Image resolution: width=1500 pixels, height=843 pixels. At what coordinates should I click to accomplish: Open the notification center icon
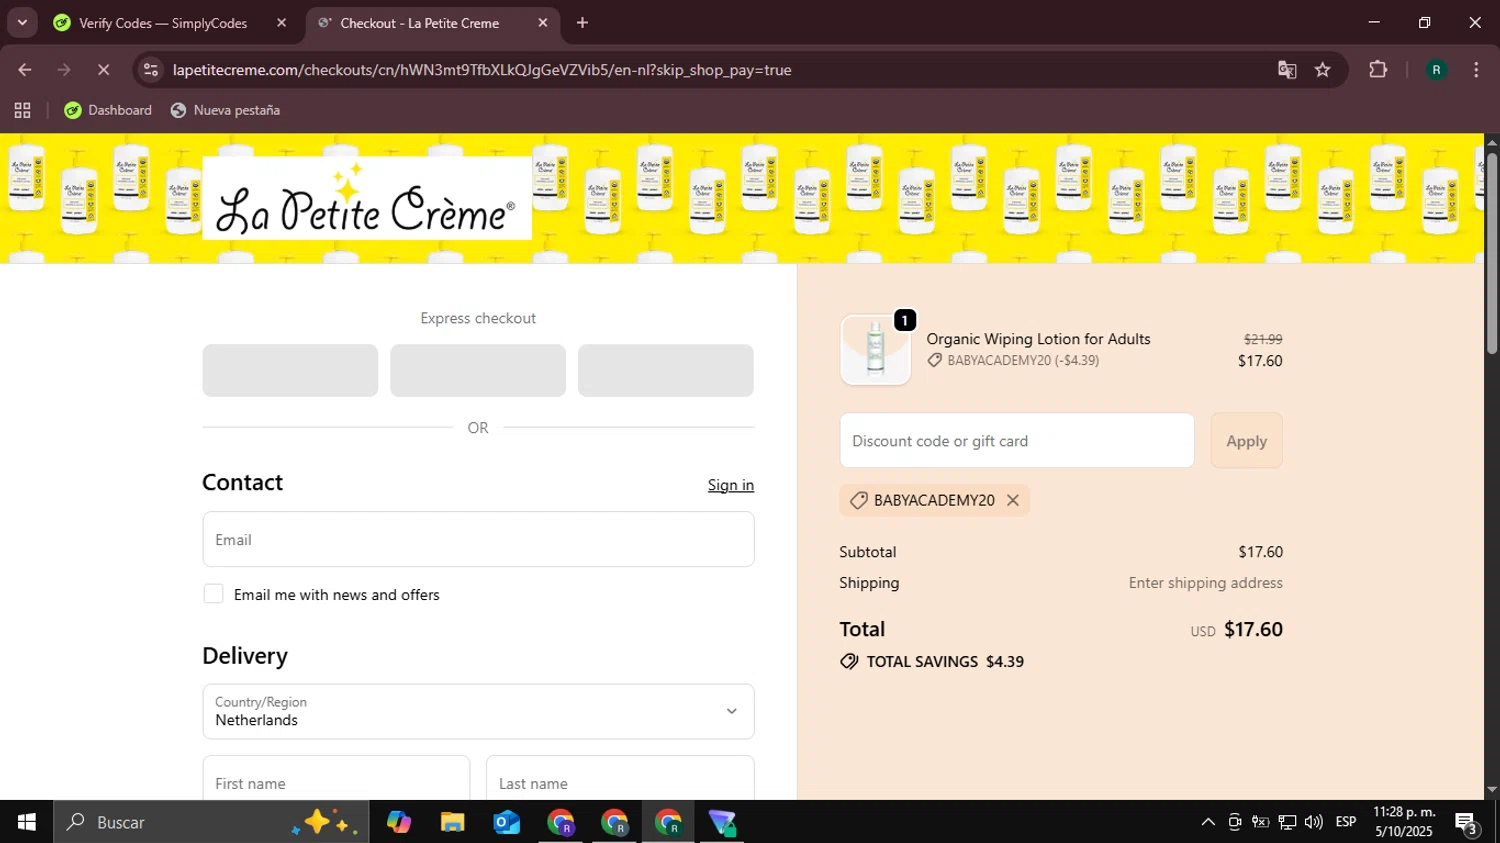(1467, 822)
